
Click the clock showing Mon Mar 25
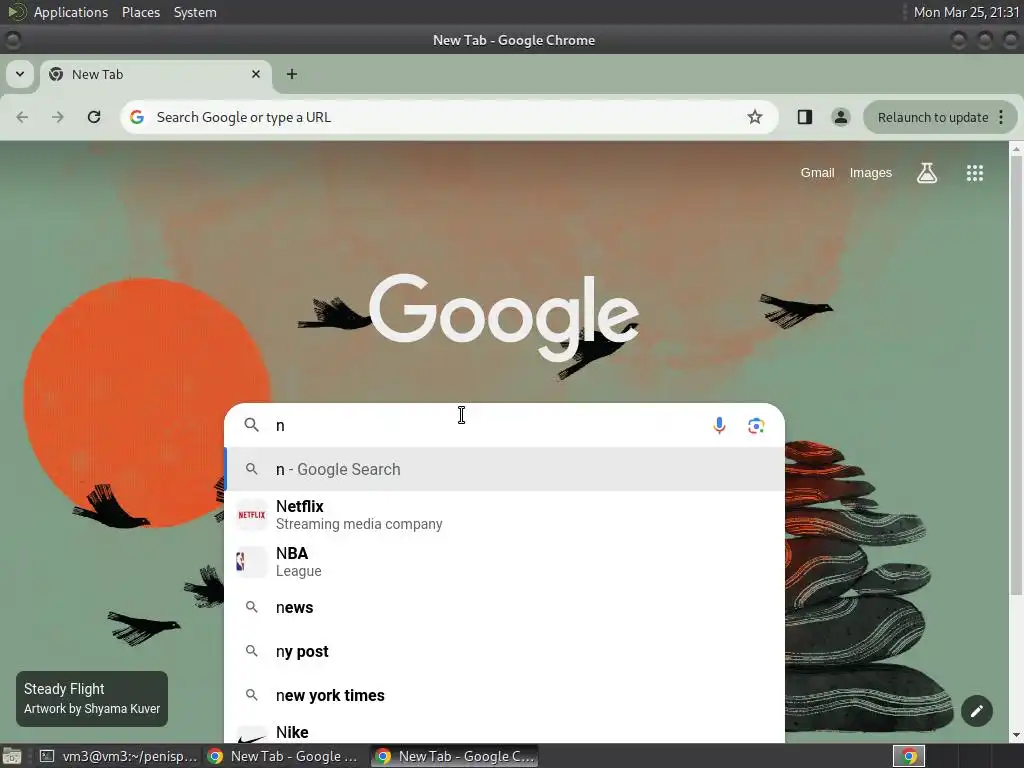967,12
